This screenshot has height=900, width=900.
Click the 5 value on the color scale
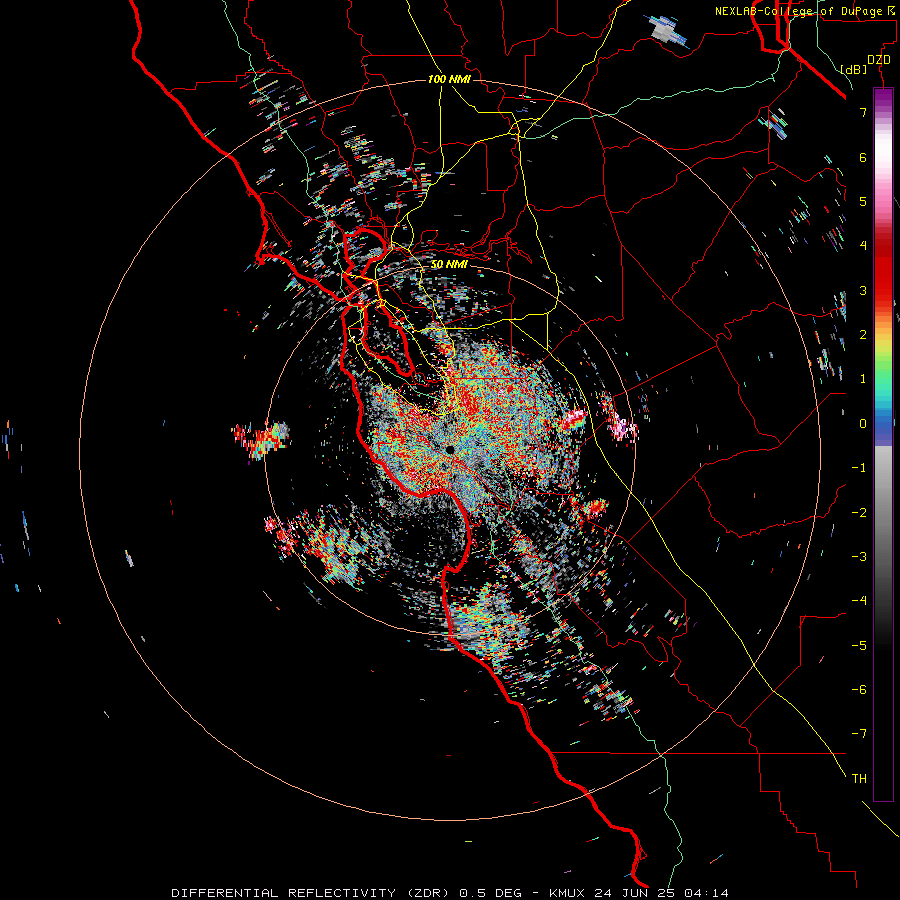863,201
